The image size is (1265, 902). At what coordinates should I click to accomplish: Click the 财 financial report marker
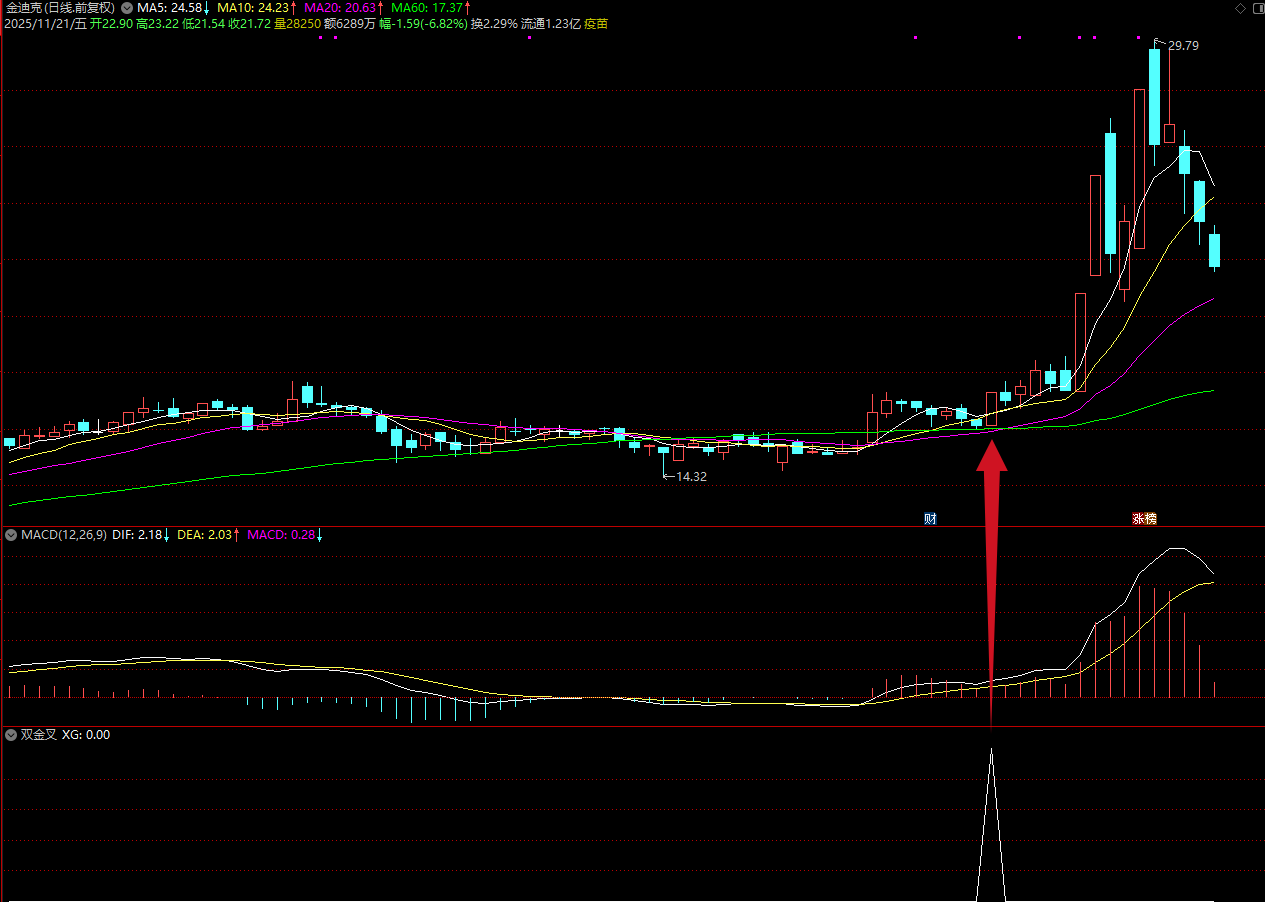[930, 518]
